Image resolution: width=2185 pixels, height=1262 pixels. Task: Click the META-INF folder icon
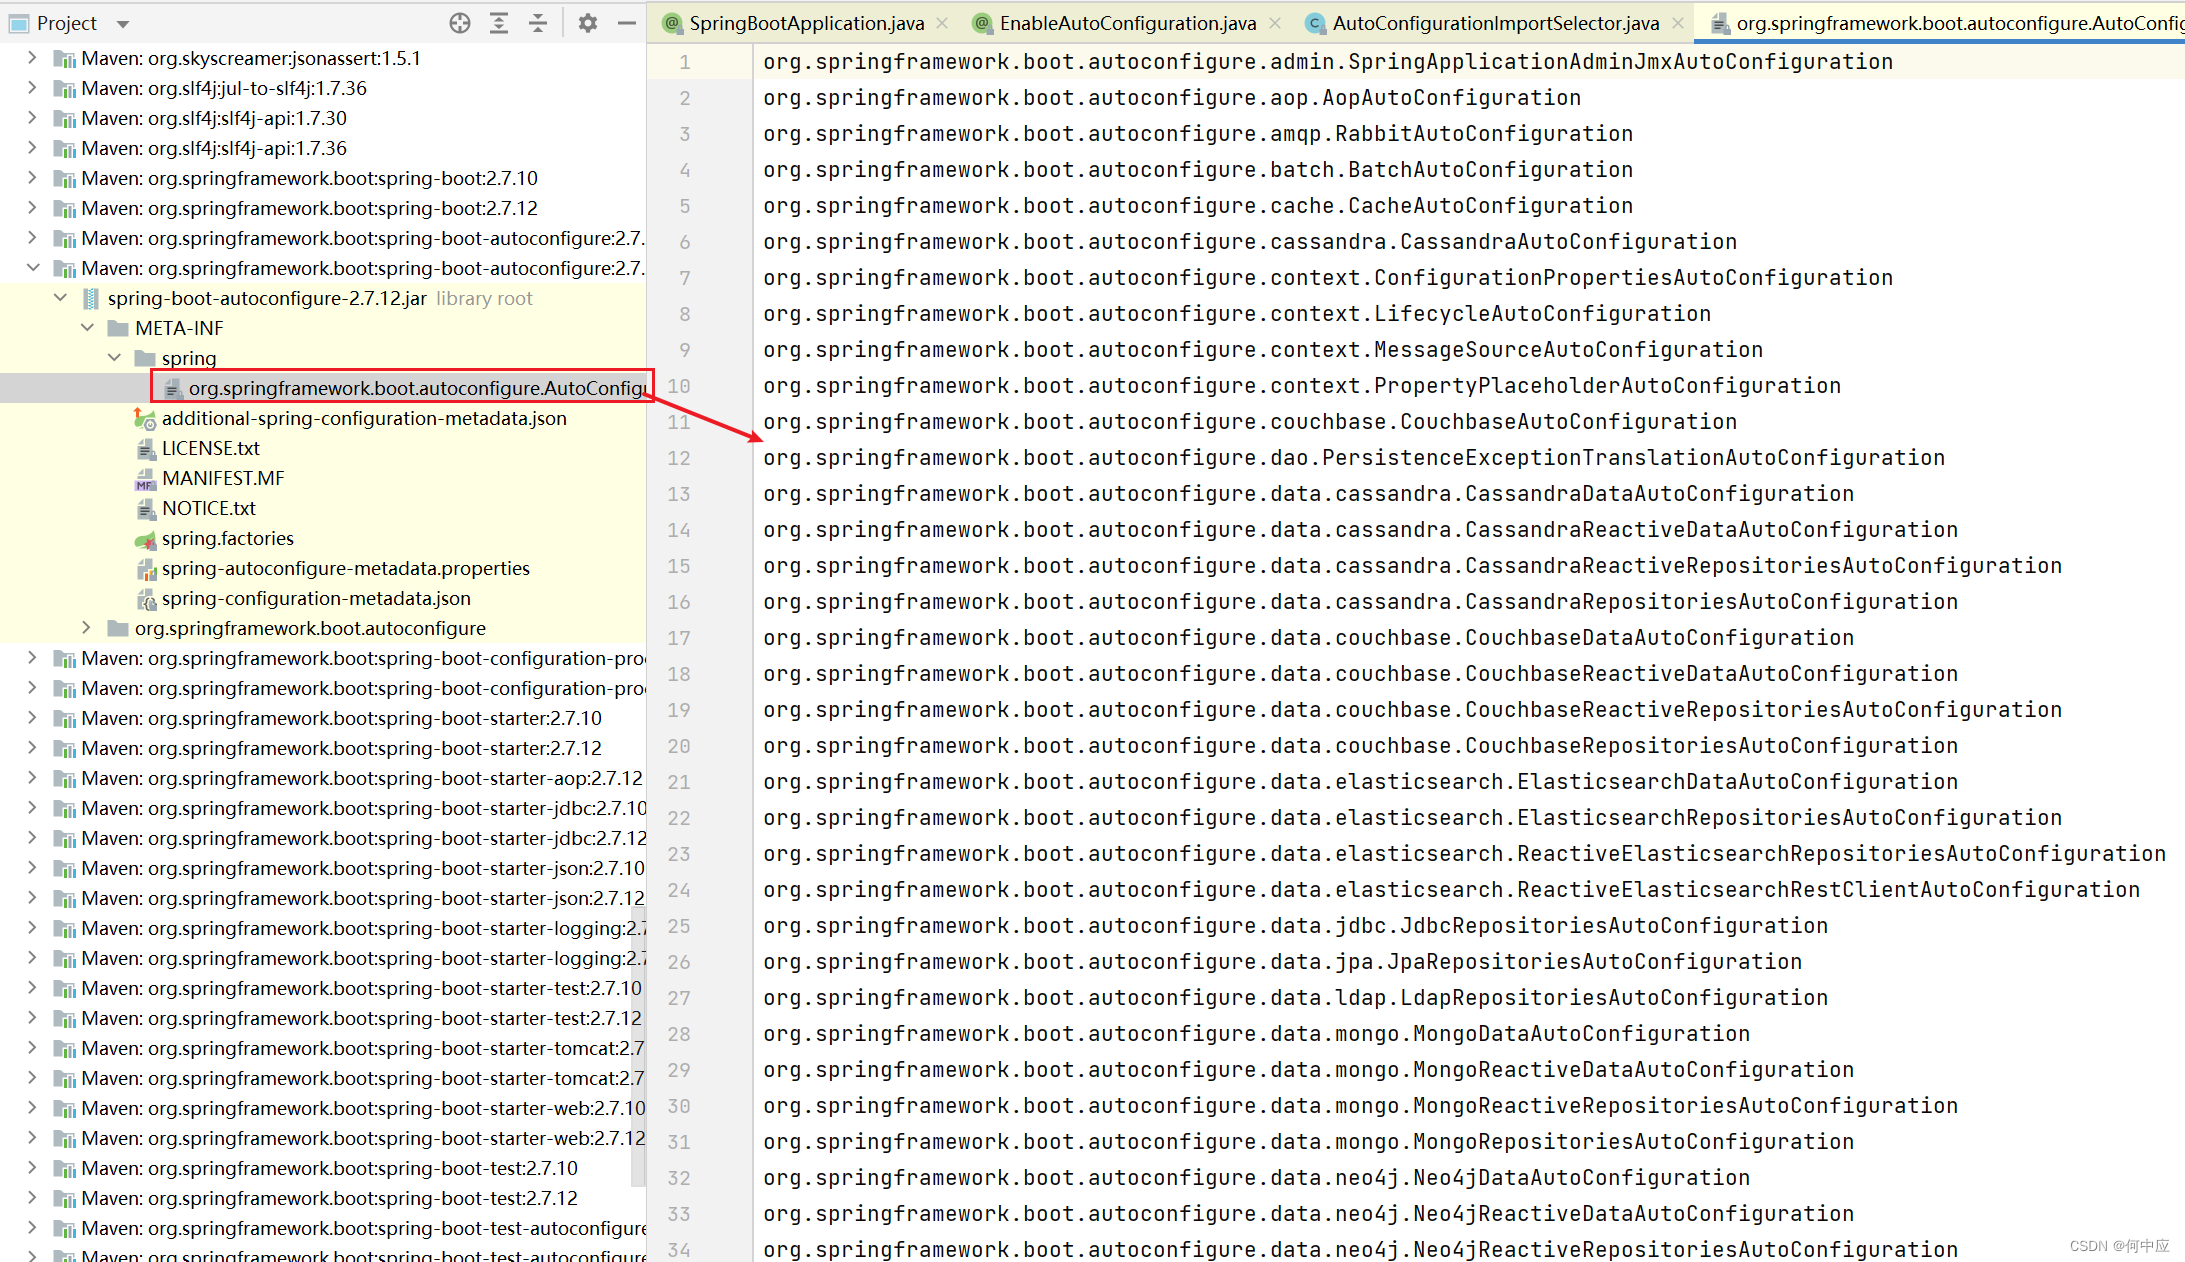coord(118,328)
